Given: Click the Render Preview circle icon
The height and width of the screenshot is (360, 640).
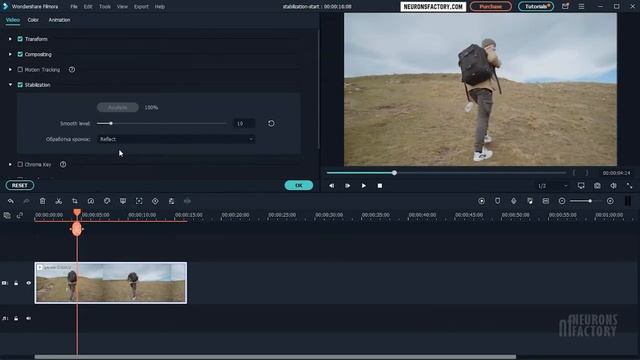Looking at the screenshot, I should (x=482, y=201).
